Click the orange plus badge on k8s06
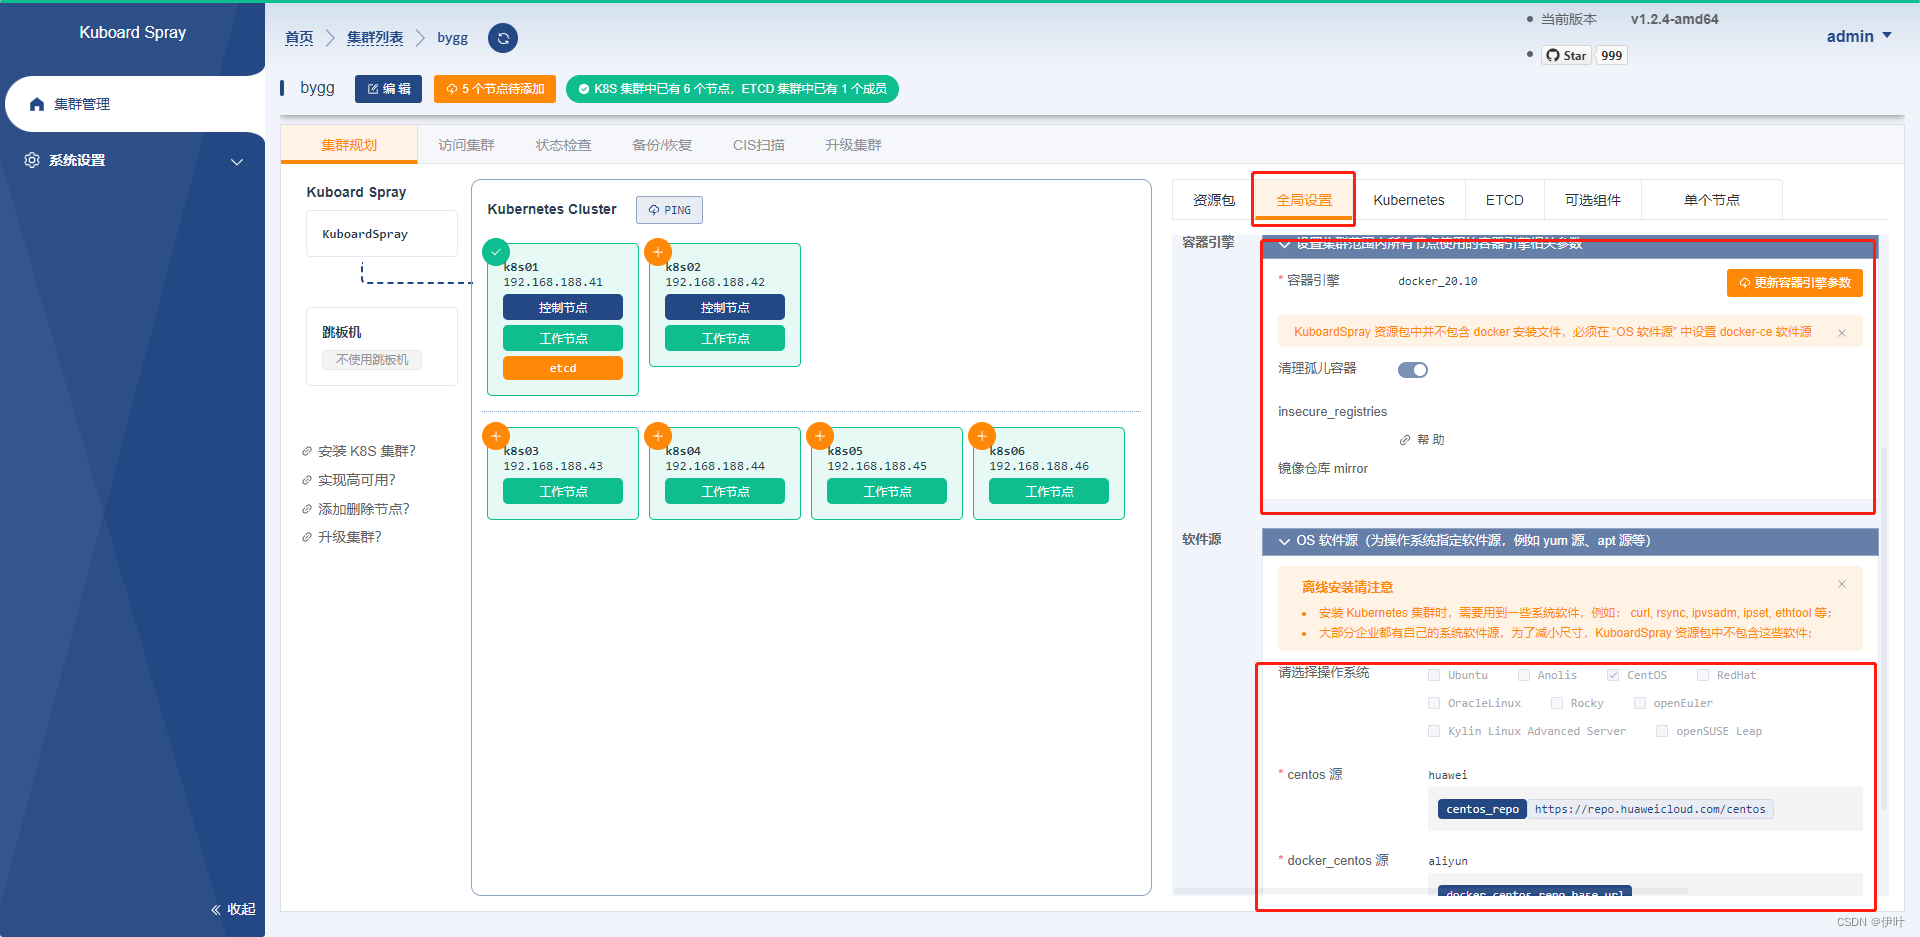The width and height of the screenshot is (1920, 937). tap(982, 436)
